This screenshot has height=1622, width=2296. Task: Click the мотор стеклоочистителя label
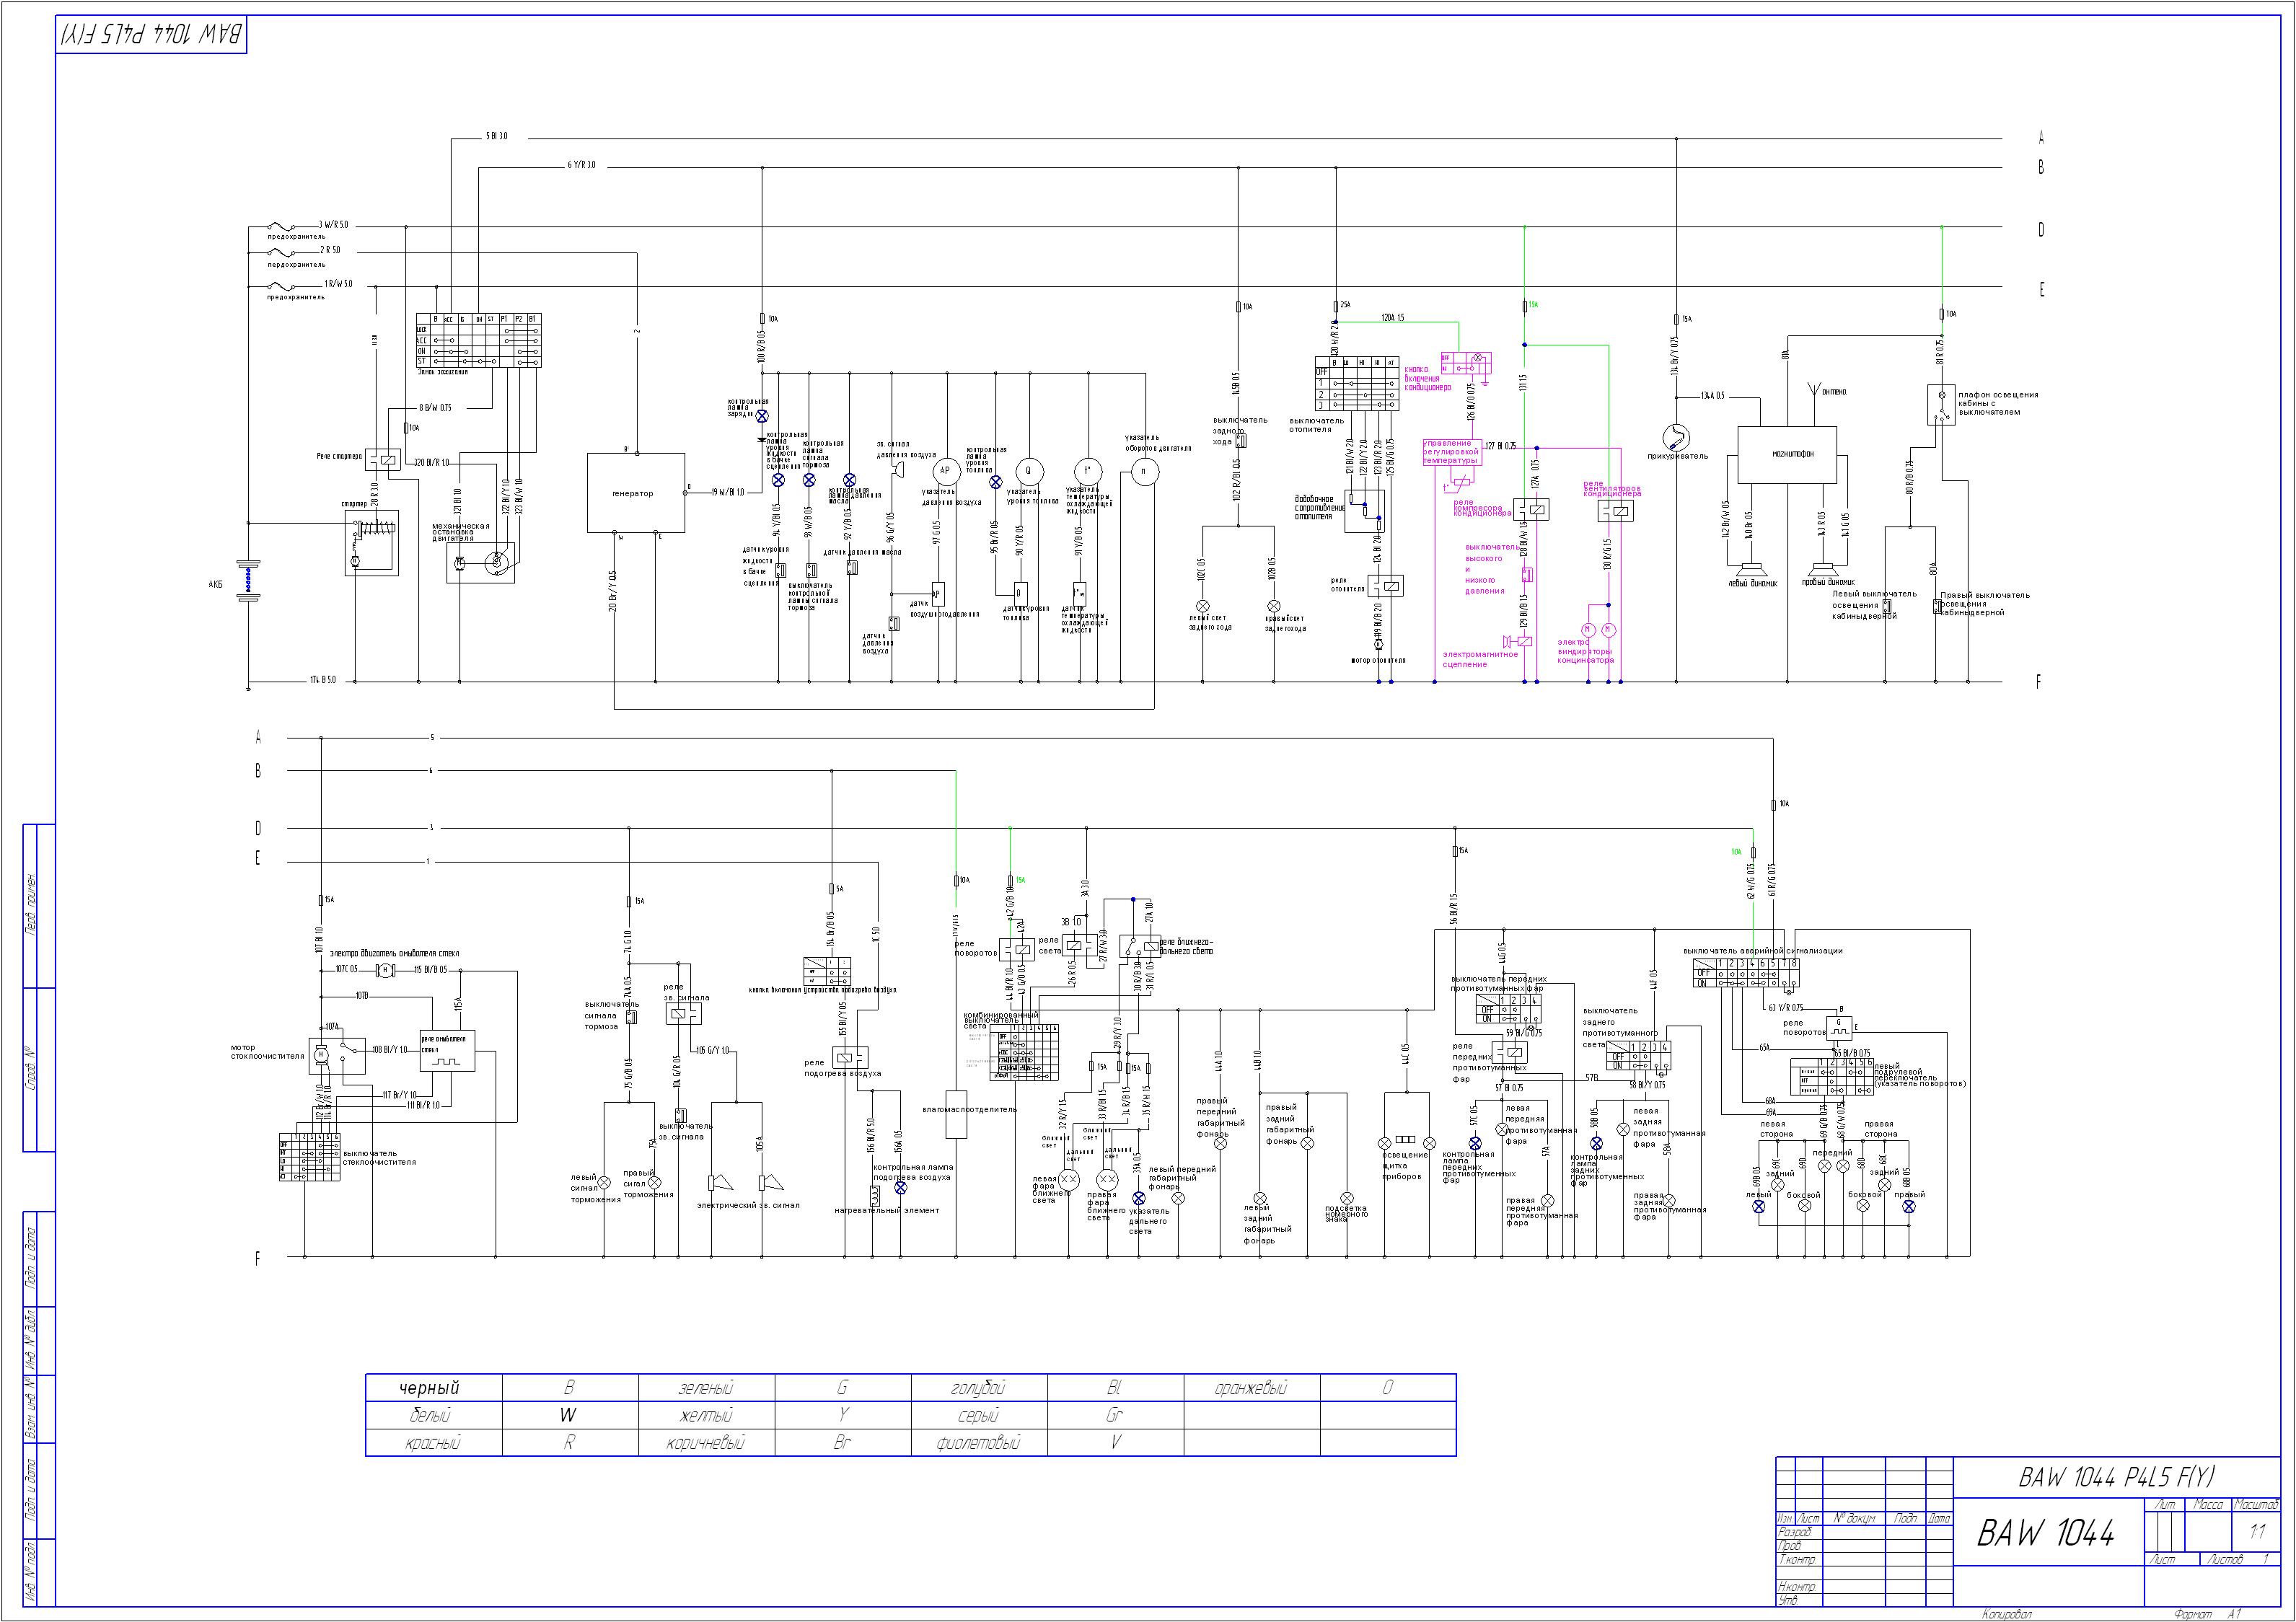267,1052
